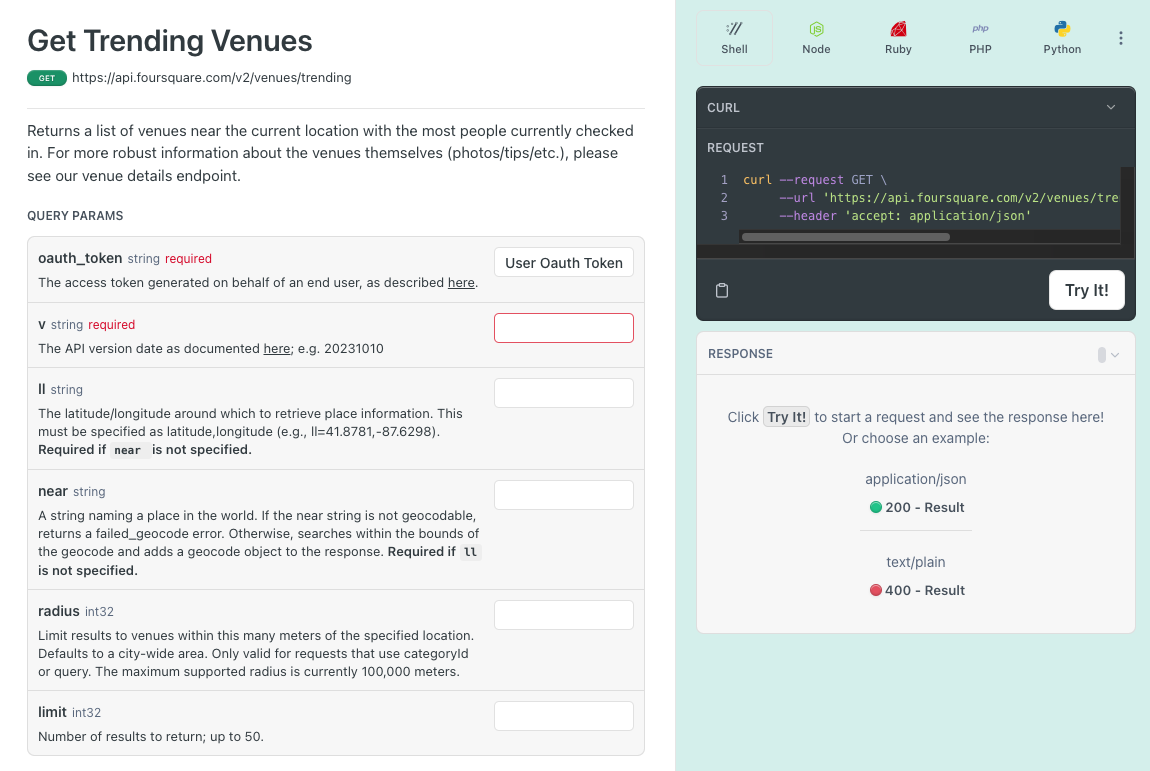Image resolution: width=1150 pixels, height=771 pixels.
Task: Click the User Oauth Token field
Action: 563,263
